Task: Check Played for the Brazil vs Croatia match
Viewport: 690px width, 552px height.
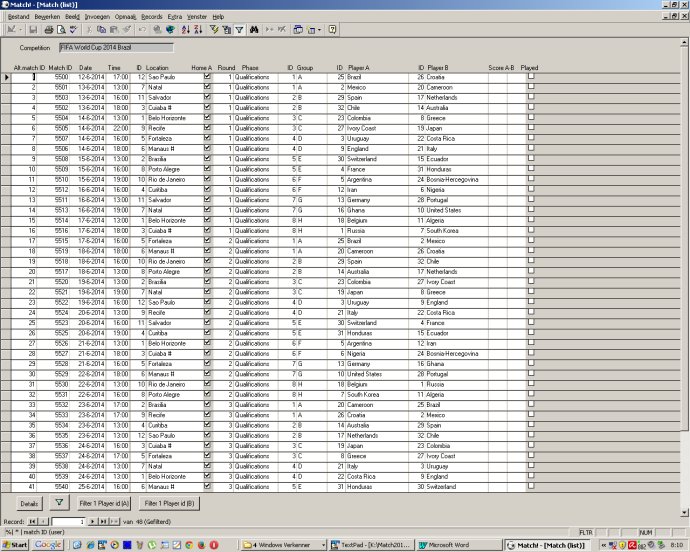Action: click(x=531, y=76)
